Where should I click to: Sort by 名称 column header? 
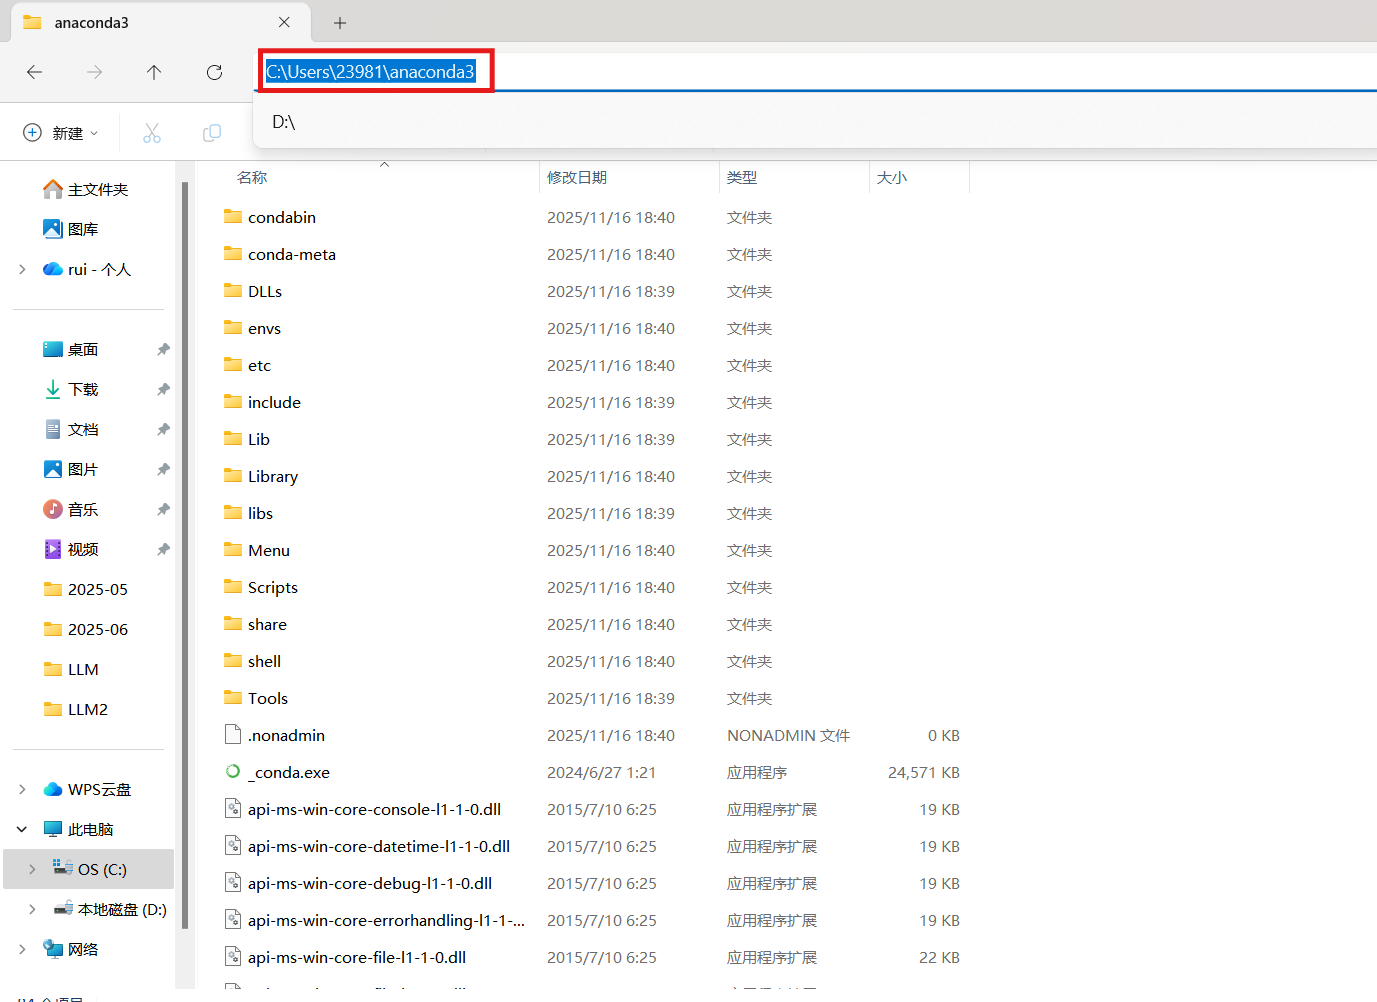252,178
